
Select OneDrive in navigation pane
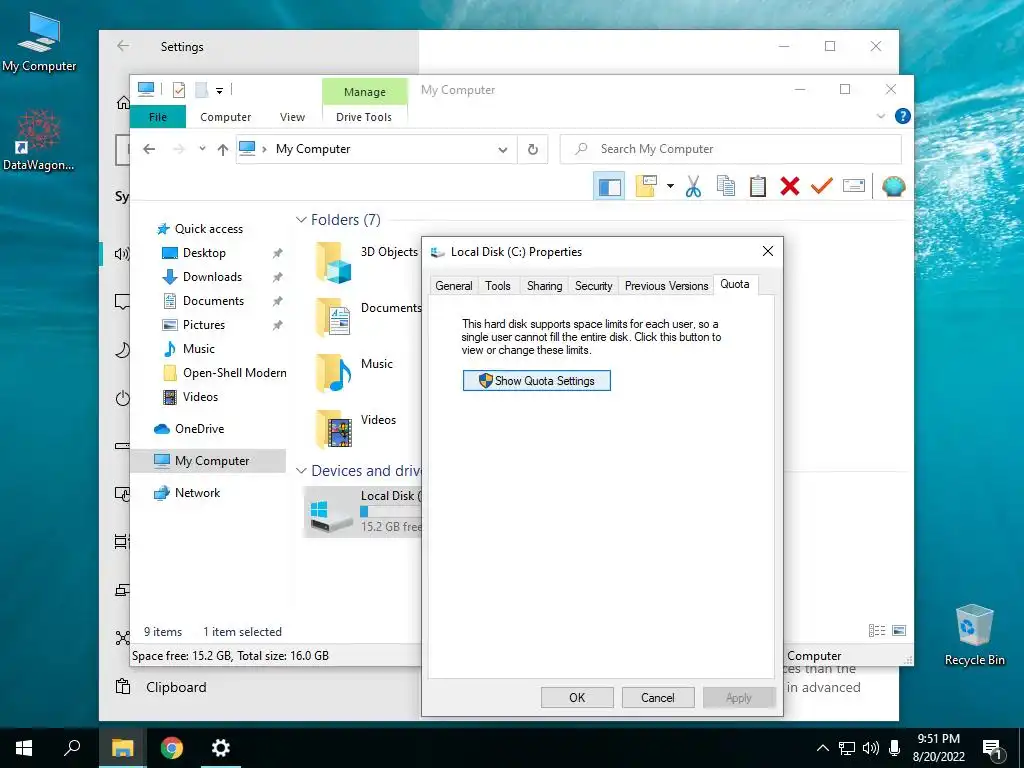click(199, 429)
